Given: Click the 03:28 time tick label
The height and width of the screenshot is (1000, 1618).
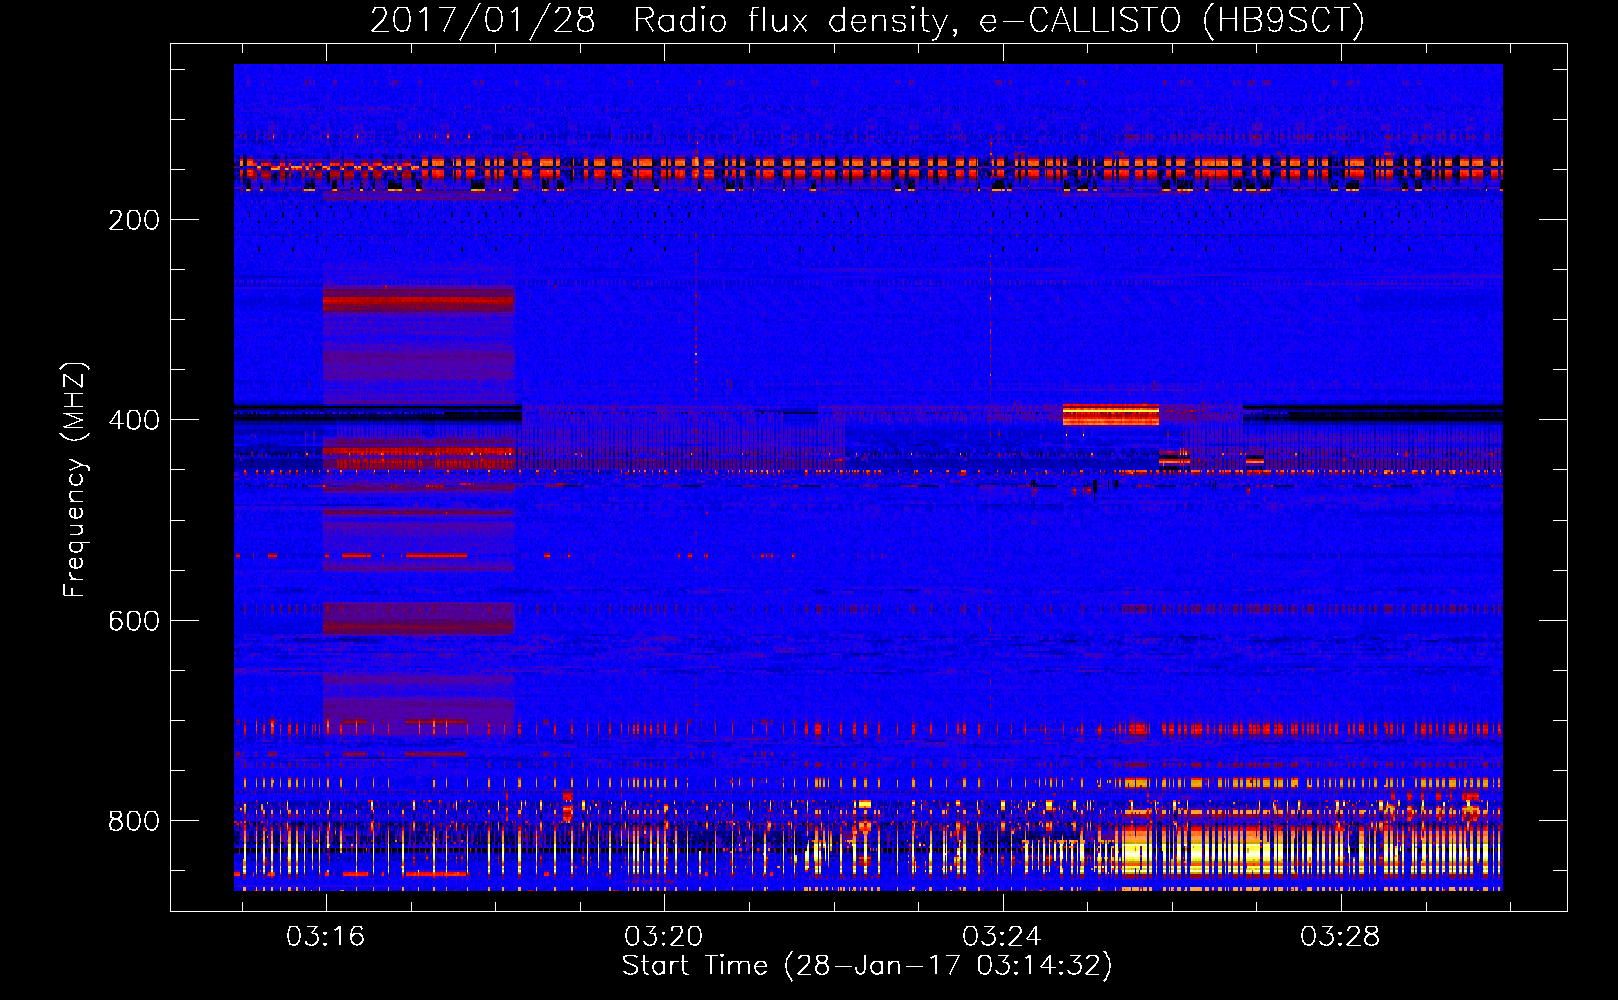Looking at the screenshot, I should click(x=1340, y=937).
